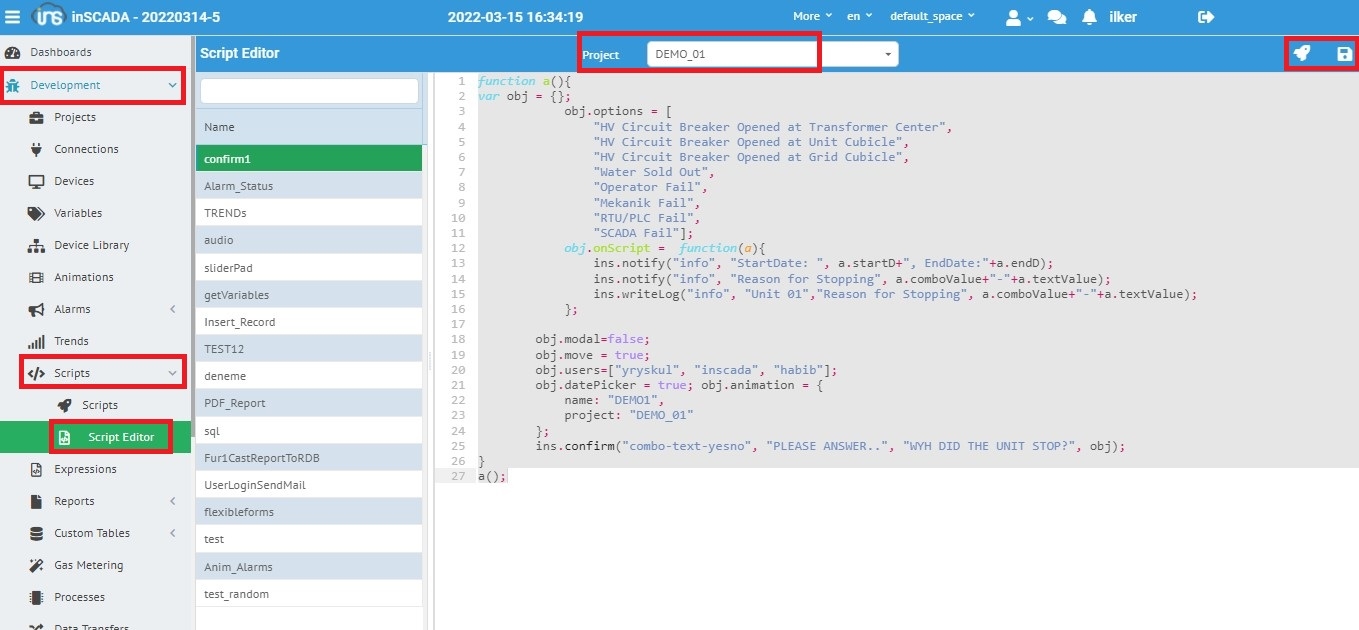1359x630 pixels.
Task: Click the logout icon
Action: pyautogui.click(x=1205, y=17)
